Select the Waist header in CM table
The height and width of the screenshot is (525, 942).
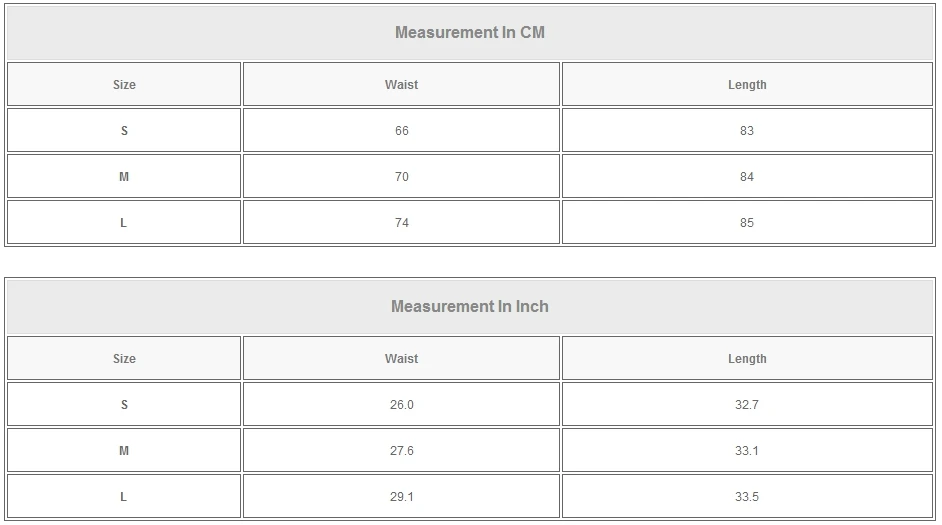click(401, 85)
